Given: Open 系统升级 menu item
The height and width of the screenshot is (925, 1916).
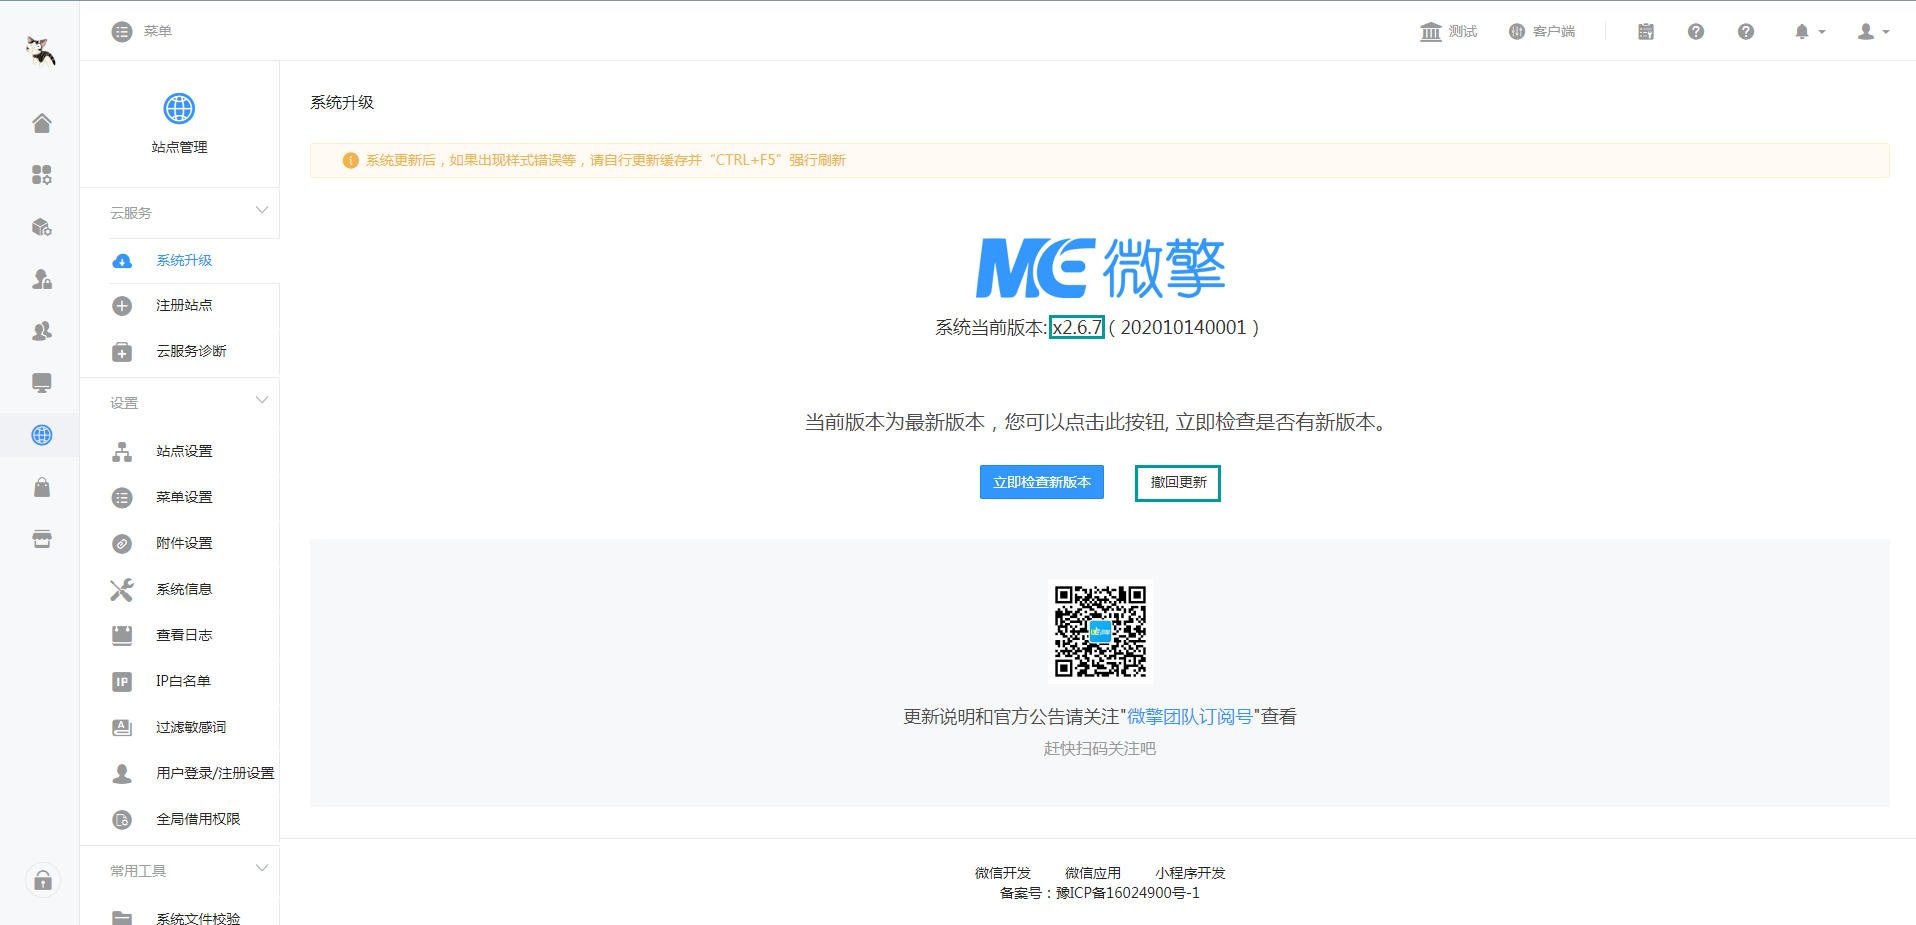Looking at the screenshot, I should coord(184,261).
